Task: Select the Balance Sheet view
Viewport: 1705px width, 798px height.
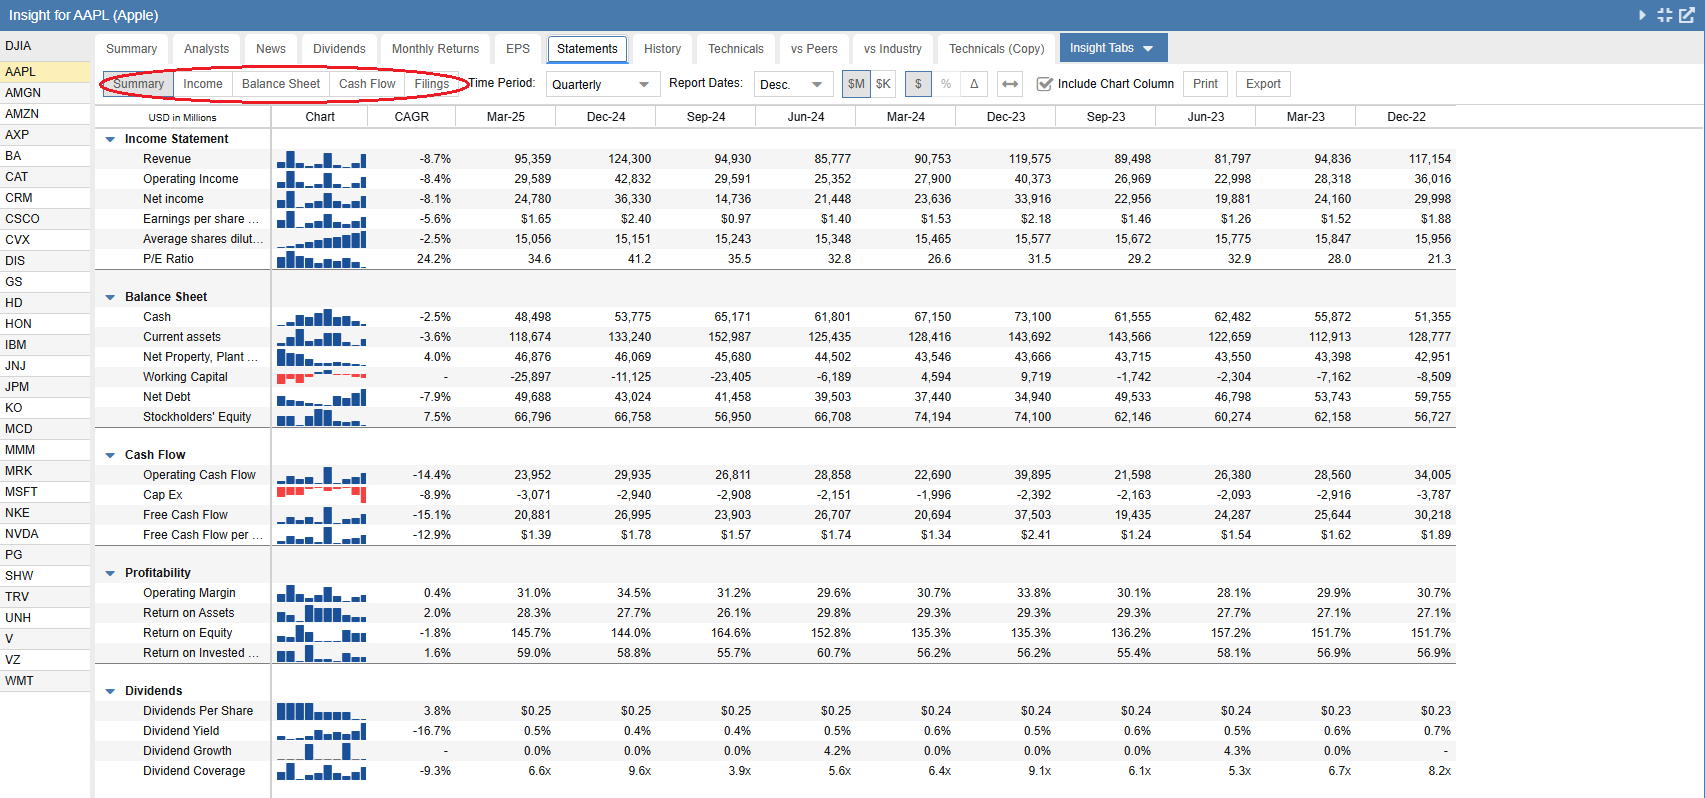Action: (281, 84)
